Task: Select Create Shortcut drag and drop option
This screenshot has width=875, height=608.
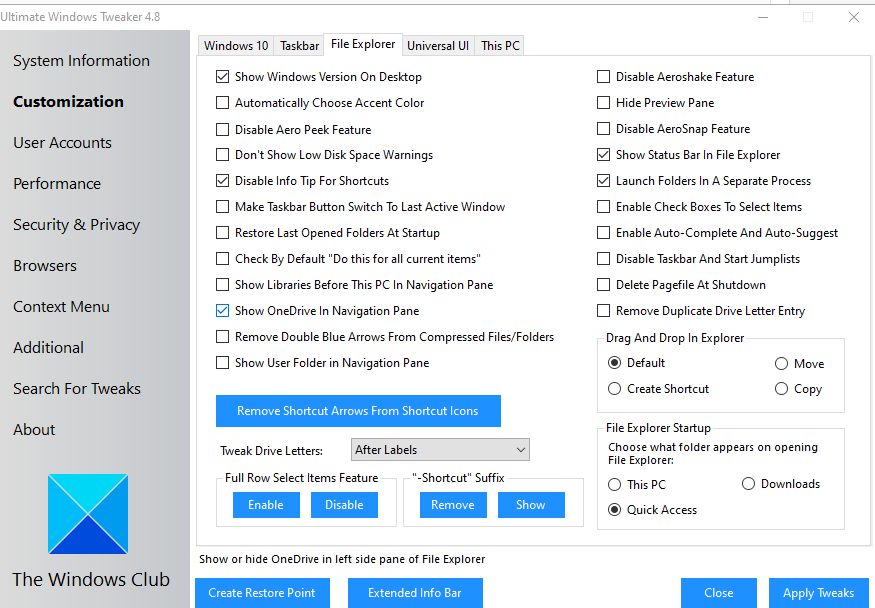Action: coord(614,389)
